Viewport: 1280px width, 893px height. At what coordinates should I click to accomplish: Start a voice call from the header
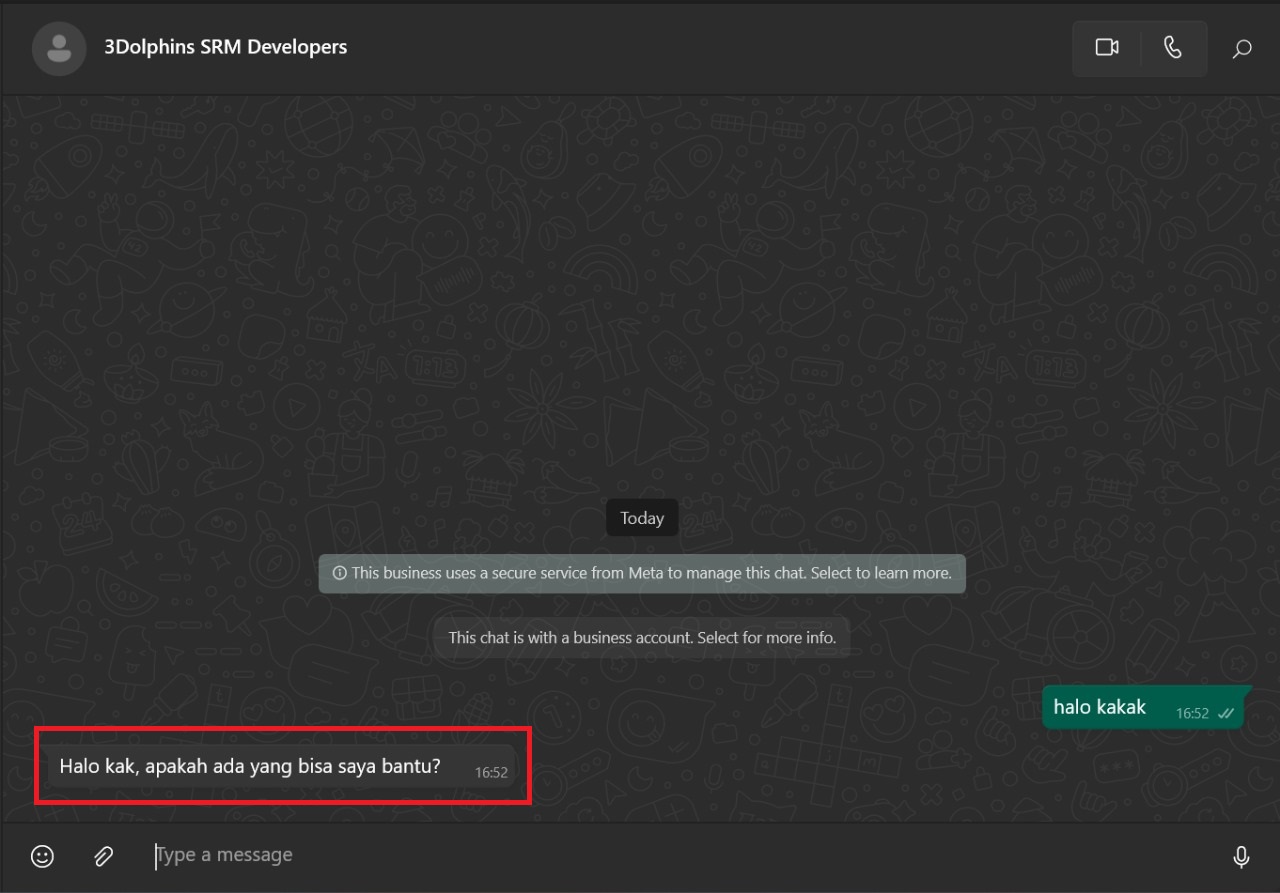coord(1173,48)
